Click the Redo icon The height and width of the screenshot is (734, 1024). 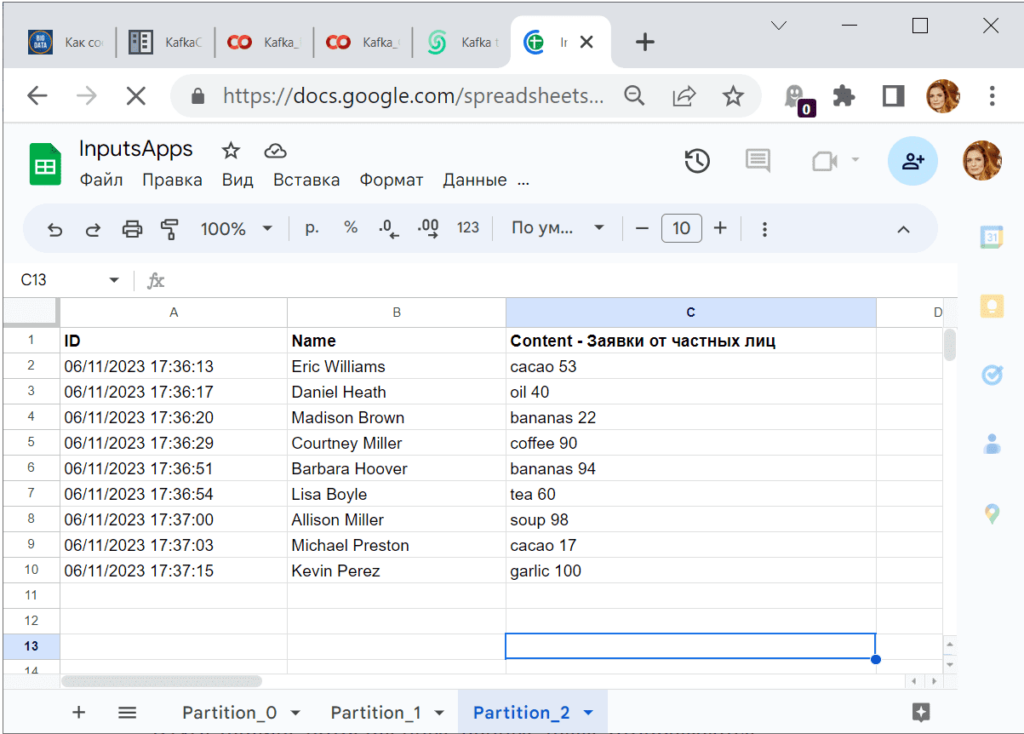(x=92, y=228)
